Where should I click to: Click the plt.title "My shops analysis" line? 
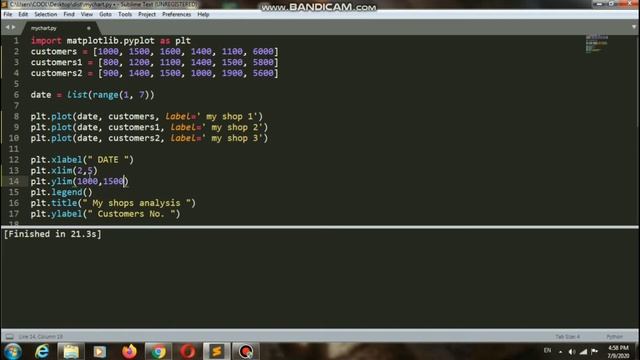pyautogui.click(x=113, y=203)
